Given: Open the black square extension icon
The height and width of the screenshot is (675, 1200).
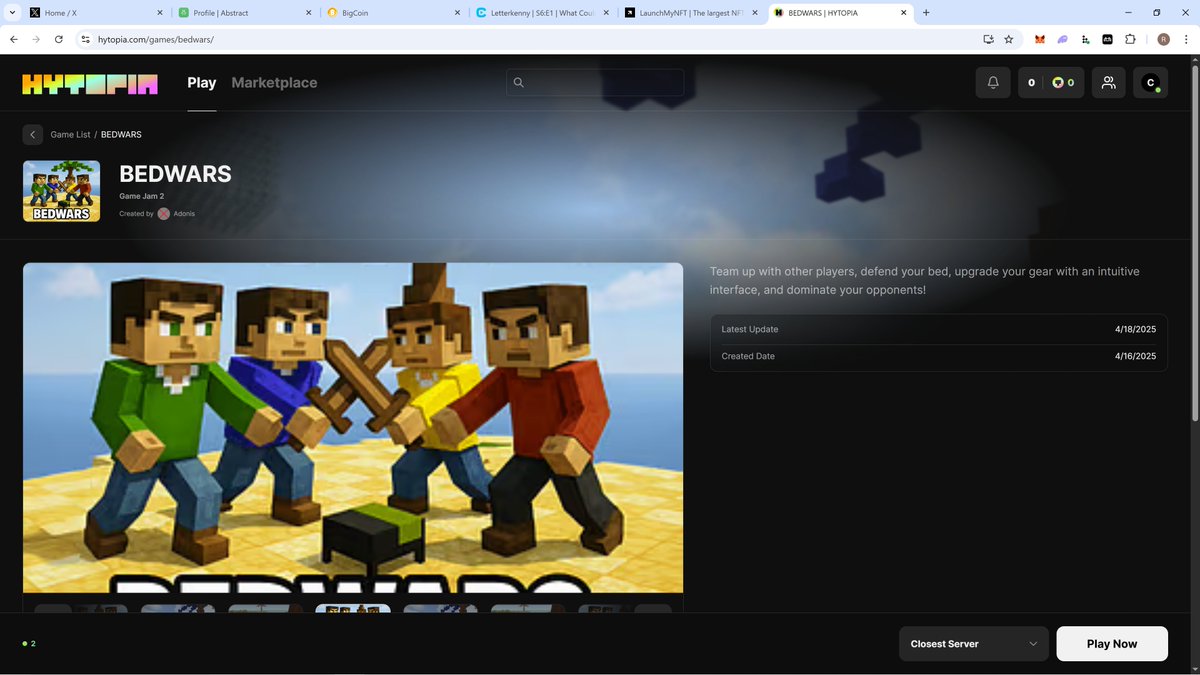Looking at the screenshot, I should tap(1107, 39).
